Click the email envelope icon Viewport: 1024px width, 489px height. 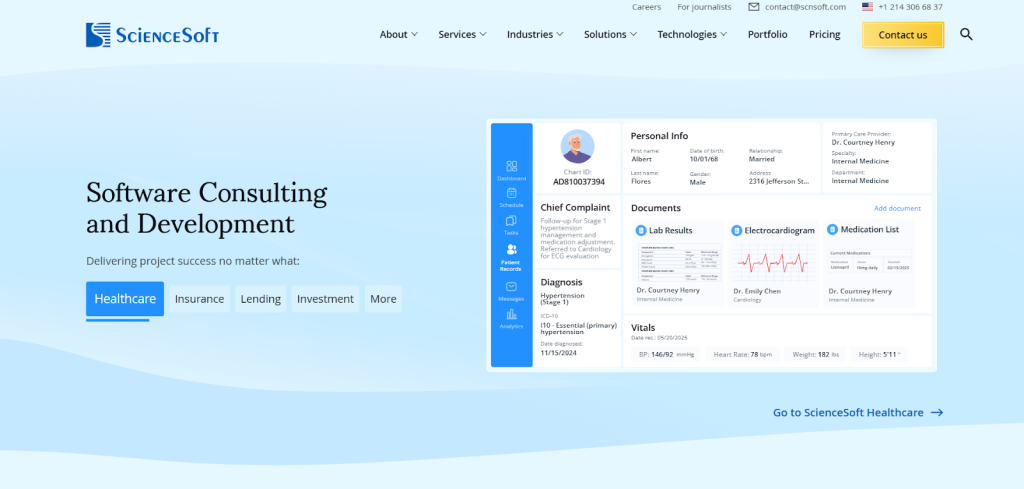(x=754, y=7)
